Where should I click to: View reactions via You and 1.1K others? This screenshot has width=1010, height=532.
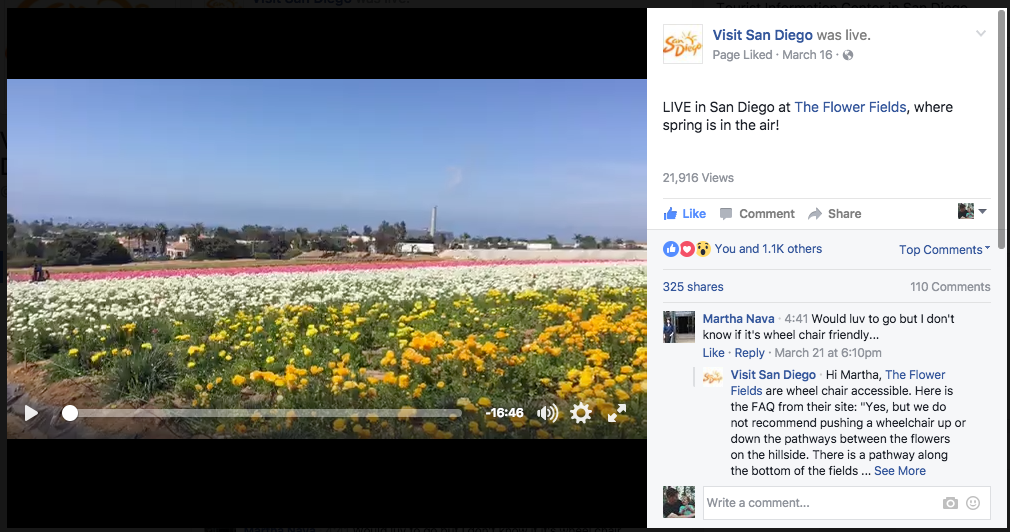click(768, 249)
